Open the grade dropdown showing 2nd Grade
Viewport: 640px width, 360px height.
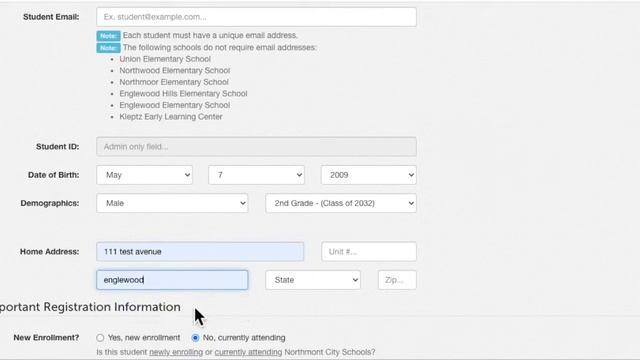341,203
